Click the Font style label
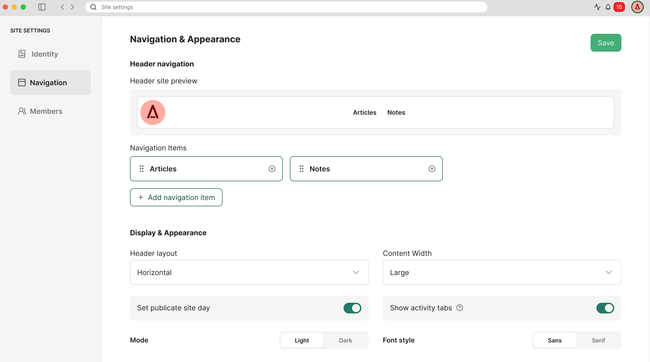Screen dimensions: 650x362 point(398,340)
